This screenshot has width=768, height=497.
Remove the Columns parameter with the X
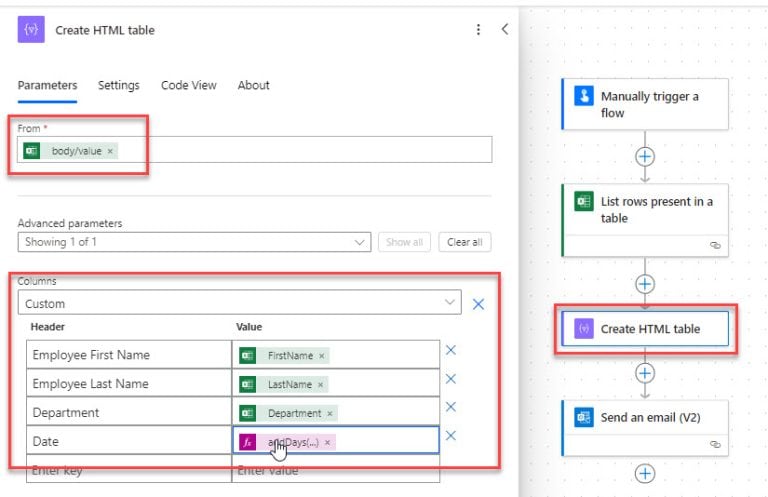click(x=479, y=304)
